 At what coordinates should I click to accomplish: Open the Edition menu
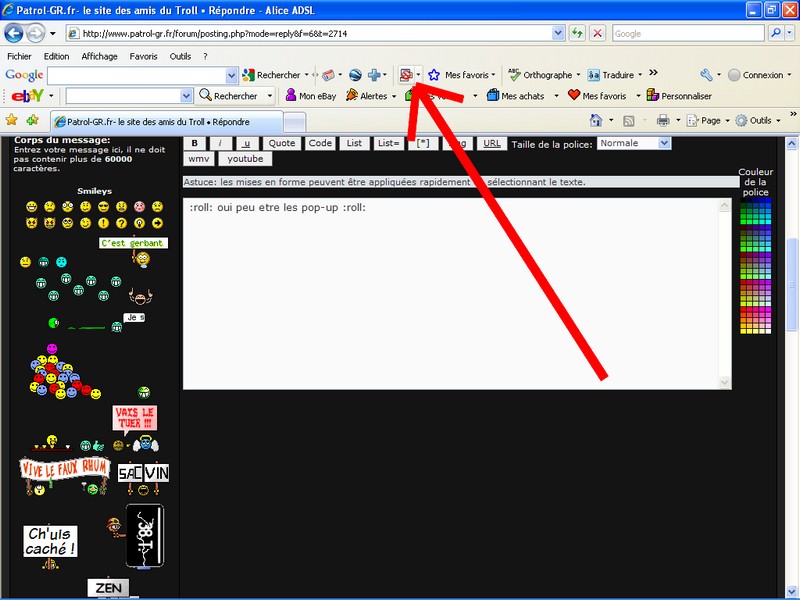coord(56,56)
